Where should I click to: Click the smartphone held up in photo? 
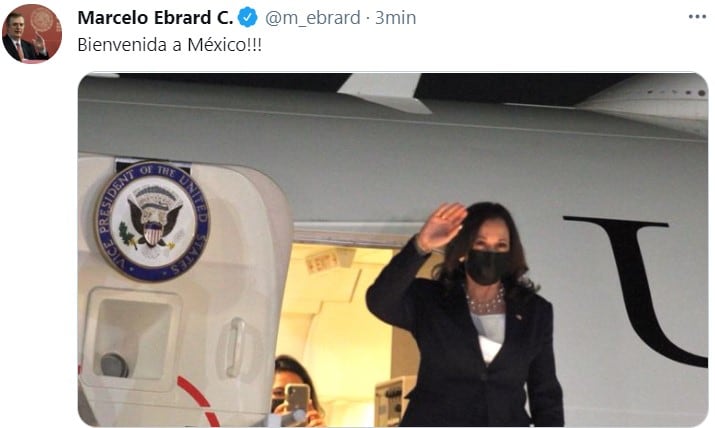[x=297, y=398]
